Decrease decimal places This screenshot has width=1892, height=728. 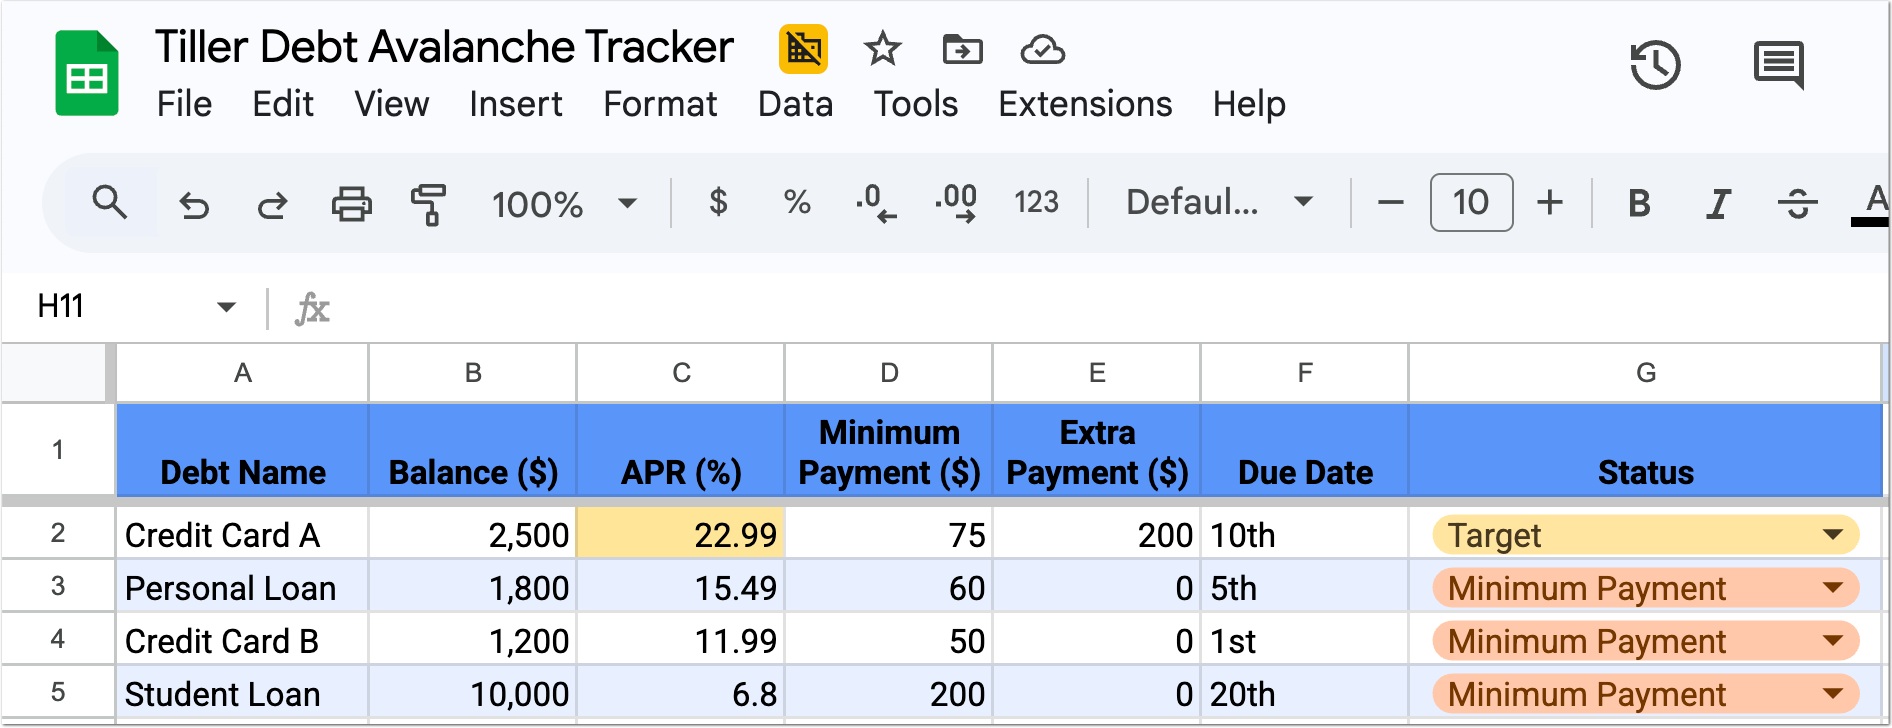[876, 203]
